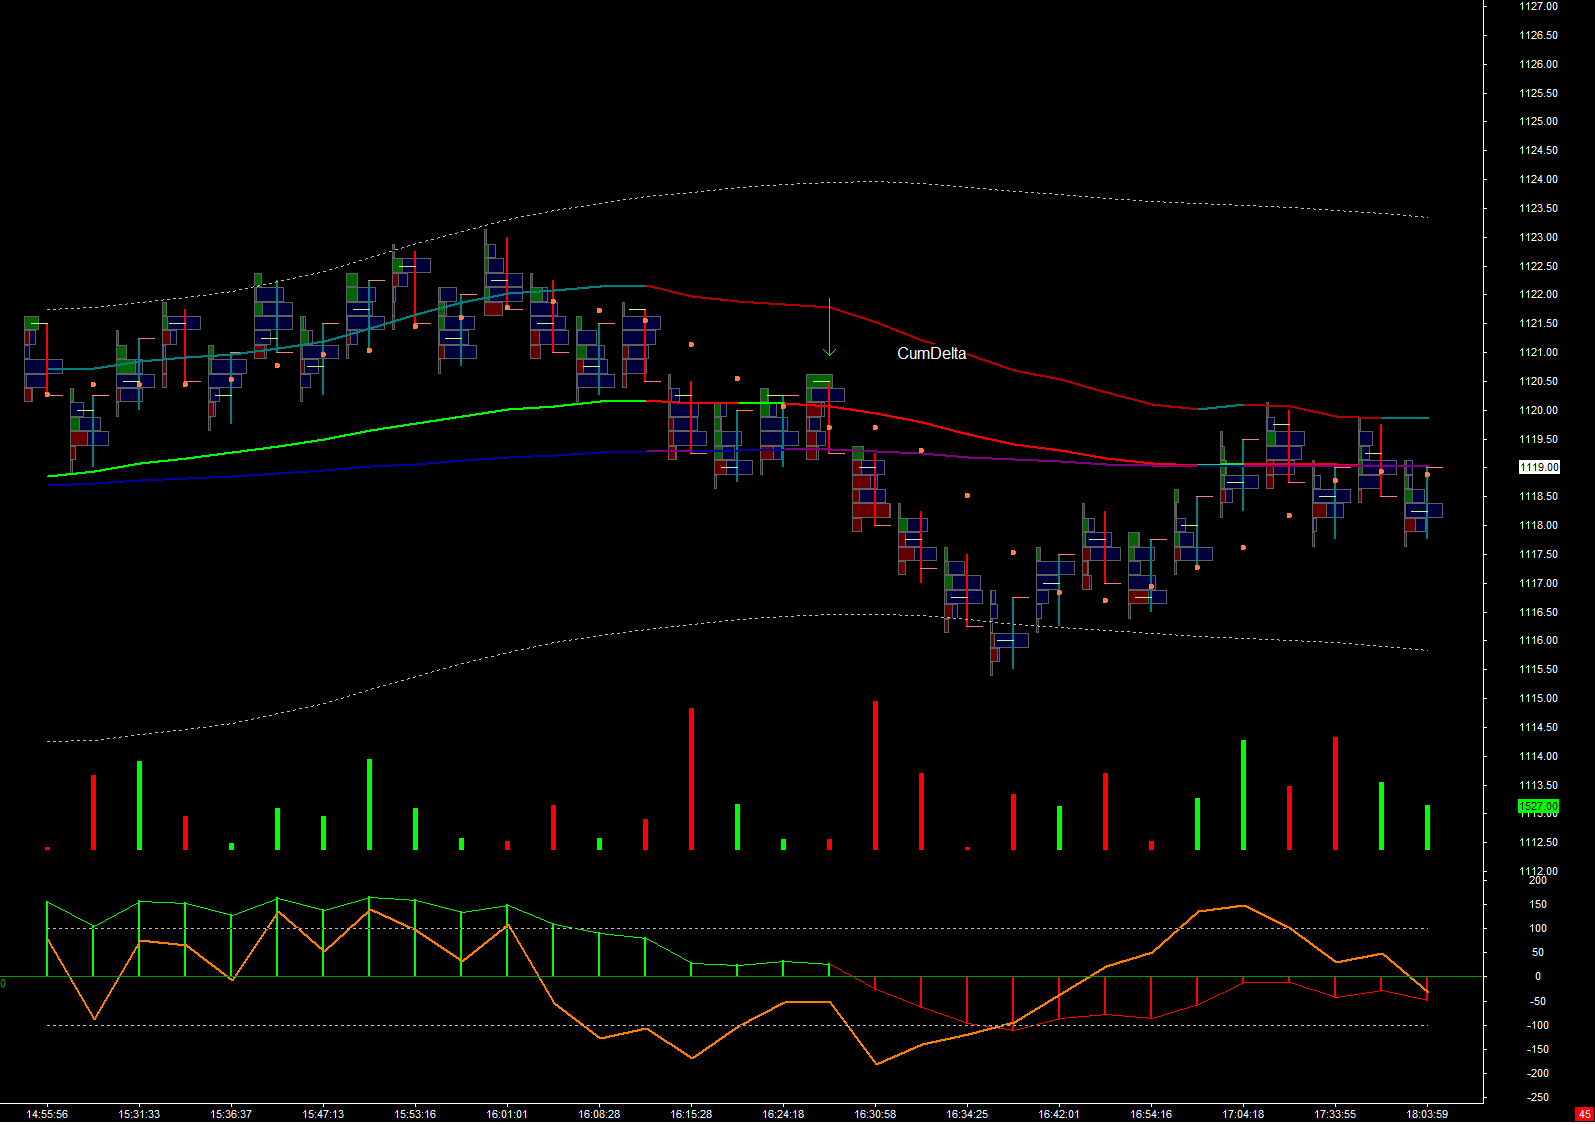Select the 15:47:13 time label
This screenshot has height=1125, width=1595.
(323, 1114)
